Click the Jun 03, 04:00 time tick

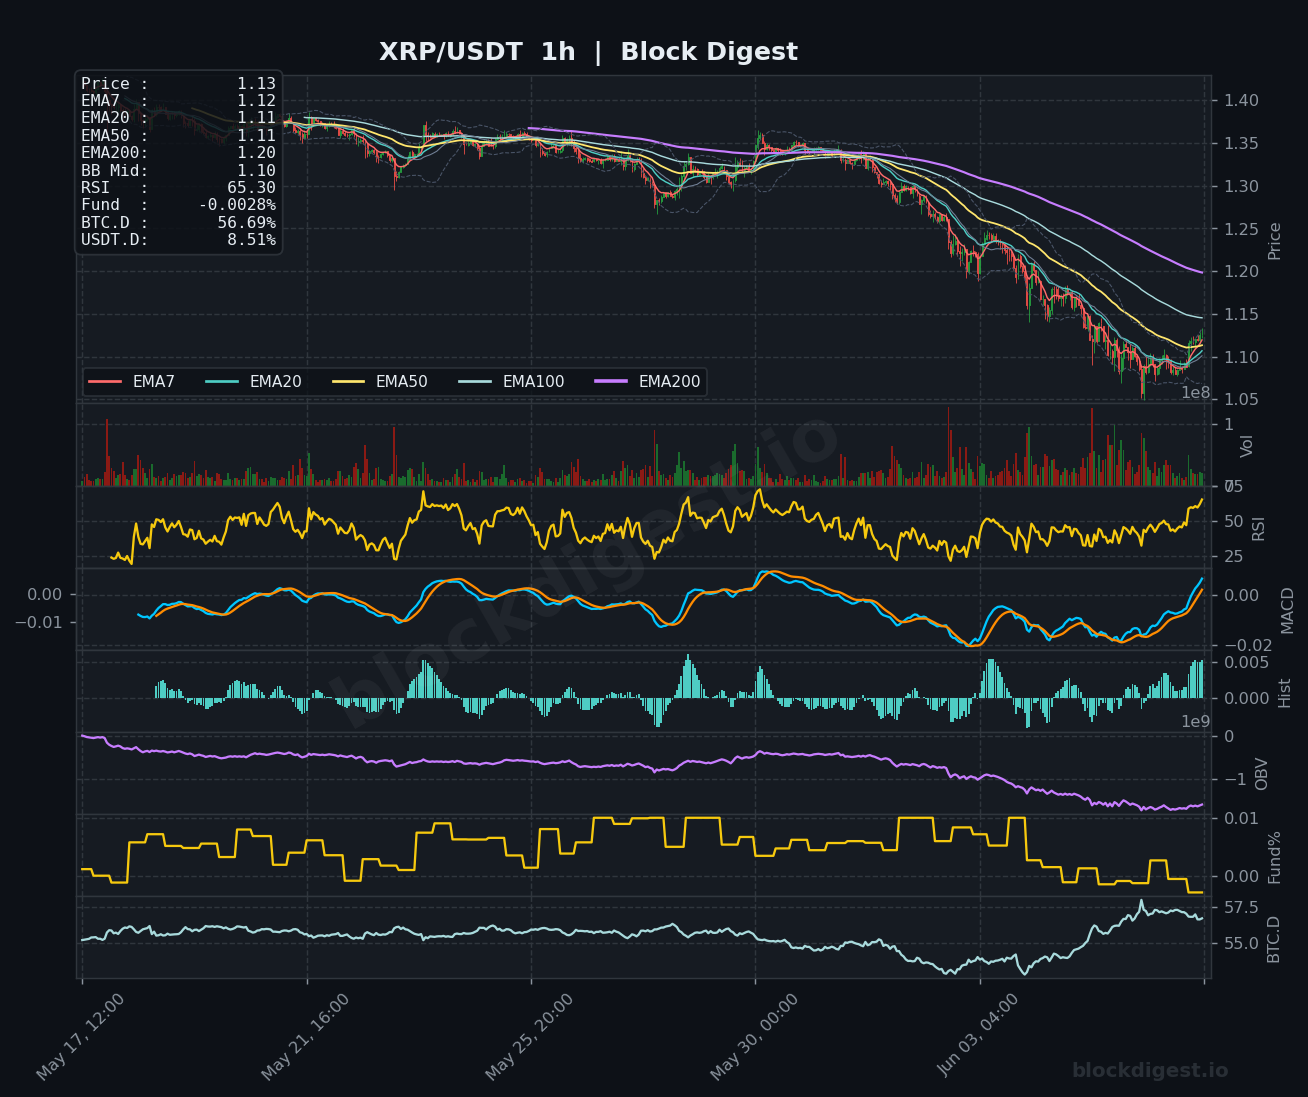point(979,1036)
